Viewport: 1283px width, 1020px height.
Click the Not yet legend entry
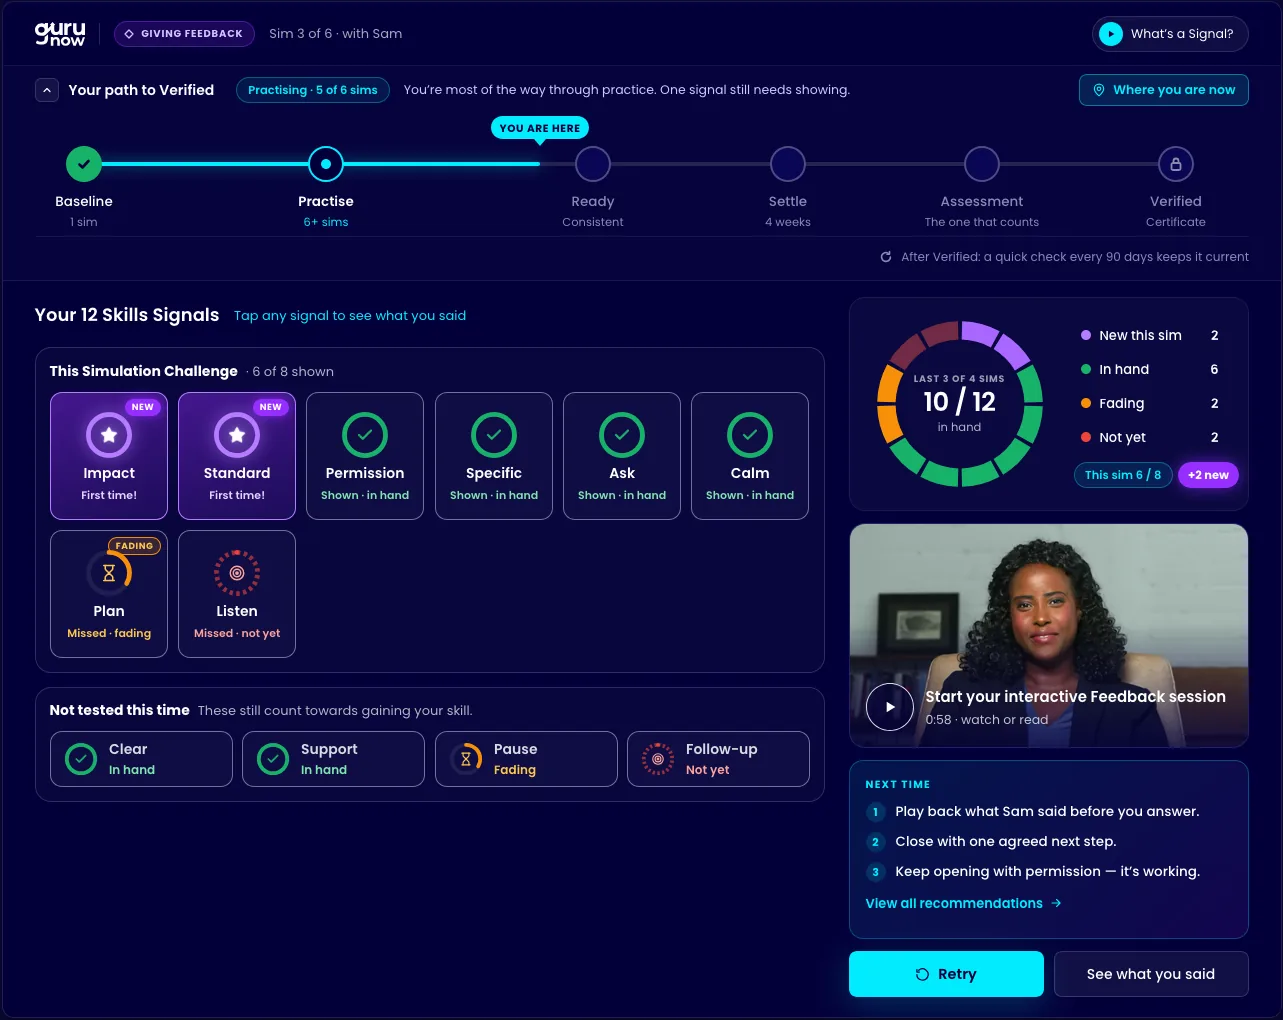pyautogui.click(x=1149, y=437)
